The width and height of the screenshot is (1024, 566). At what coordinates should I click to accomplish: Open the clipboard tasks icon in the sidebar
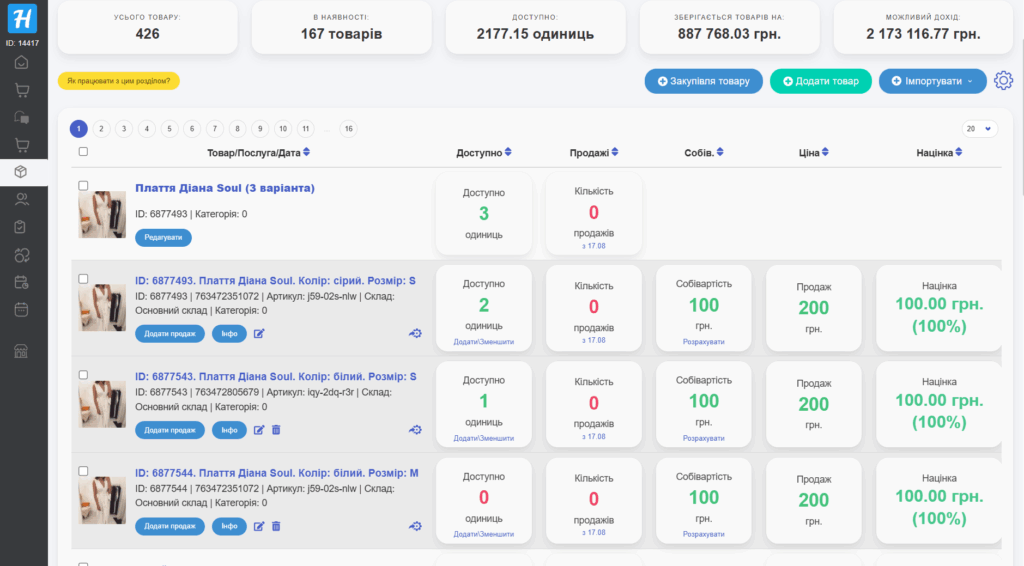[x=21, y=227]
